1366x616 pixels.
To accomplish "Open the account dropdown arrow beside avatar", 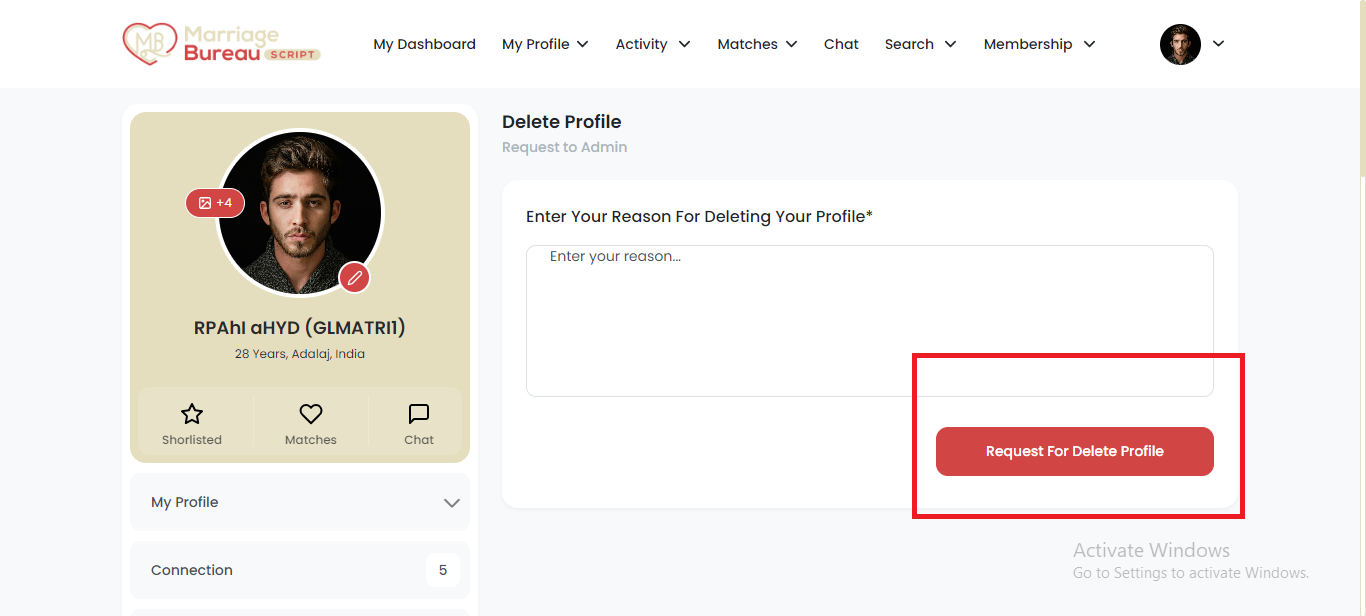I will pos(1218,44).
